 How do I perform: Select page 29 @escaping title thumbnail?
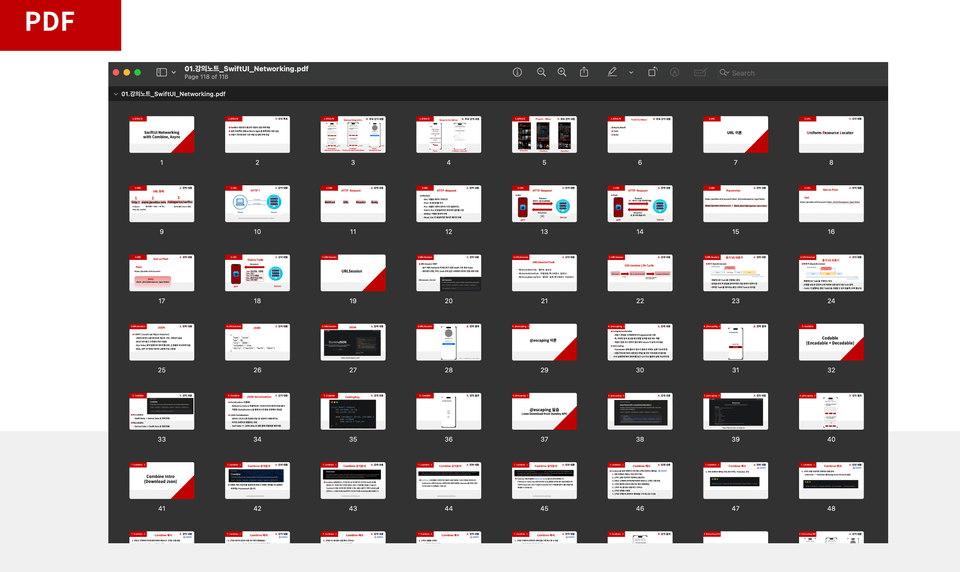544,342
